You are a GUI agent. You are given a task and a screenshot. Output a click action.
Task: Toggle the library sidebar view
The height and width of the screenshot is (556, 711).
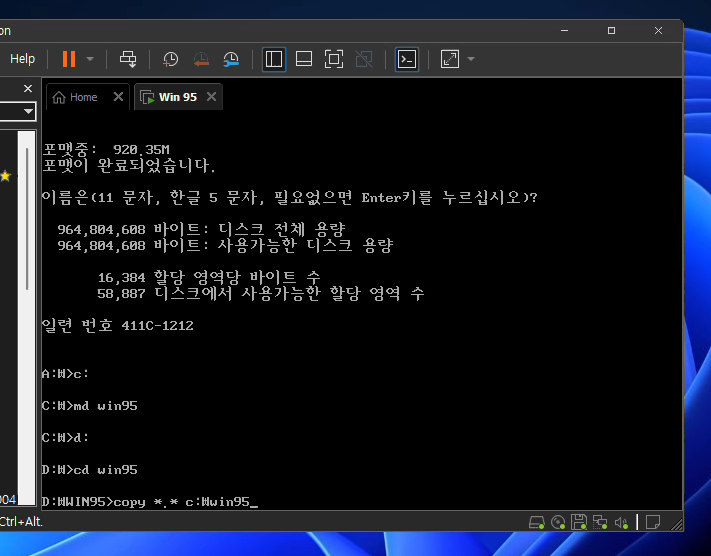[x=274, y=59]
